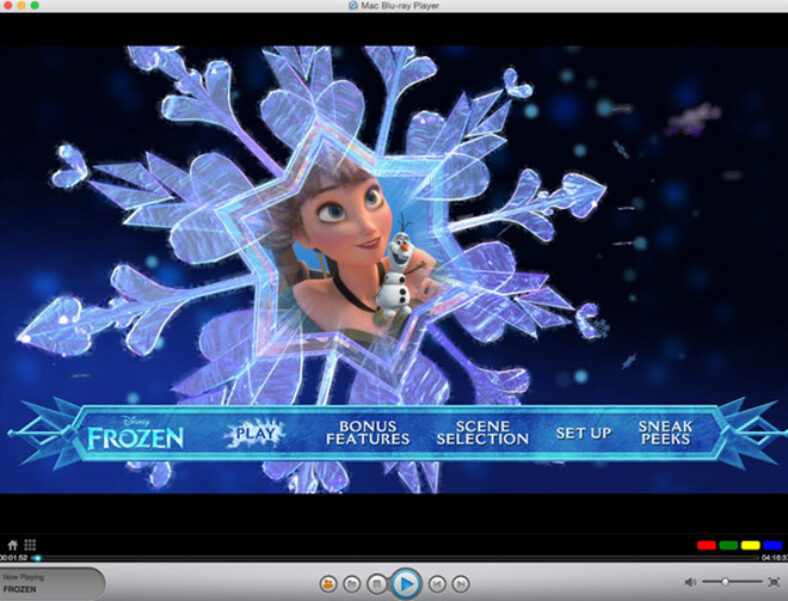Click the elapsed time 00:01:52 label
788x601 pixels.
click(x=14, y=558)
